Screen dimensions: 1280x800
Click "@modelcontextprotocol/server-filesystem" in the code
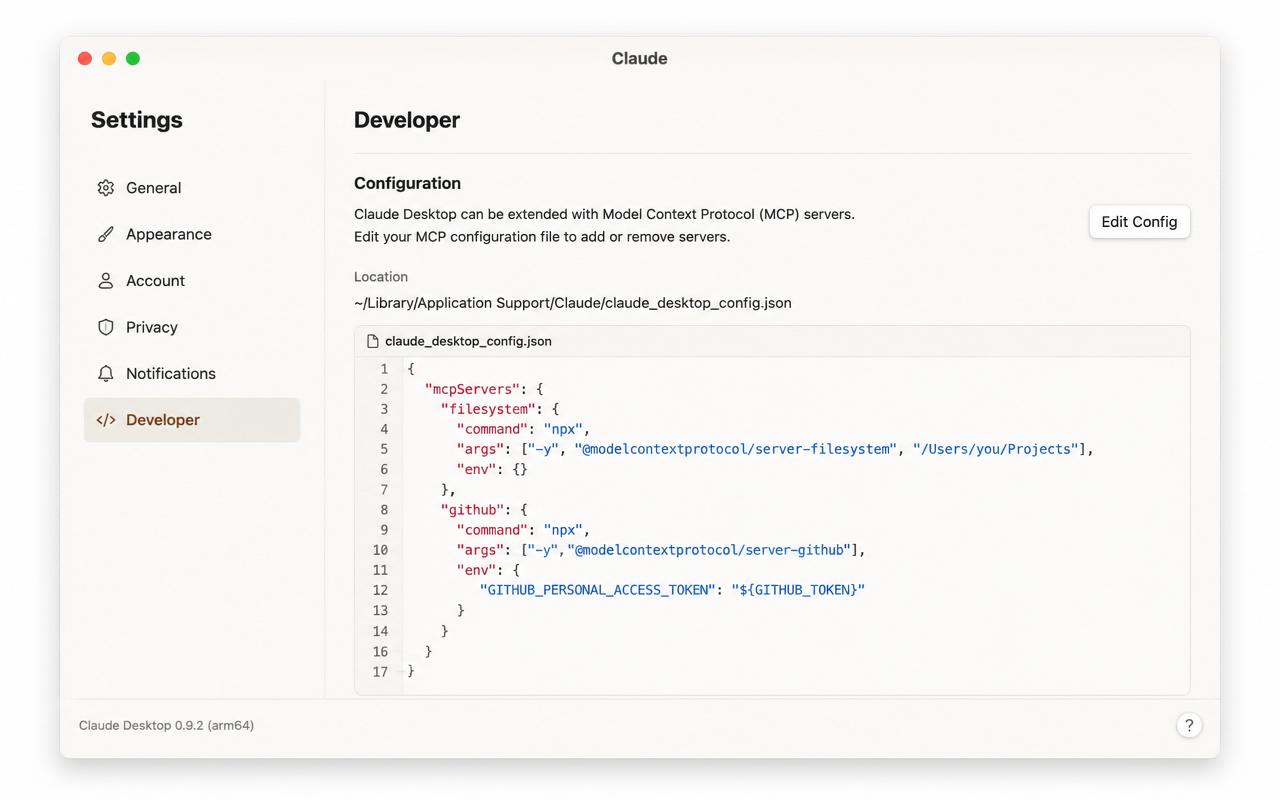(x=735, y=449)
